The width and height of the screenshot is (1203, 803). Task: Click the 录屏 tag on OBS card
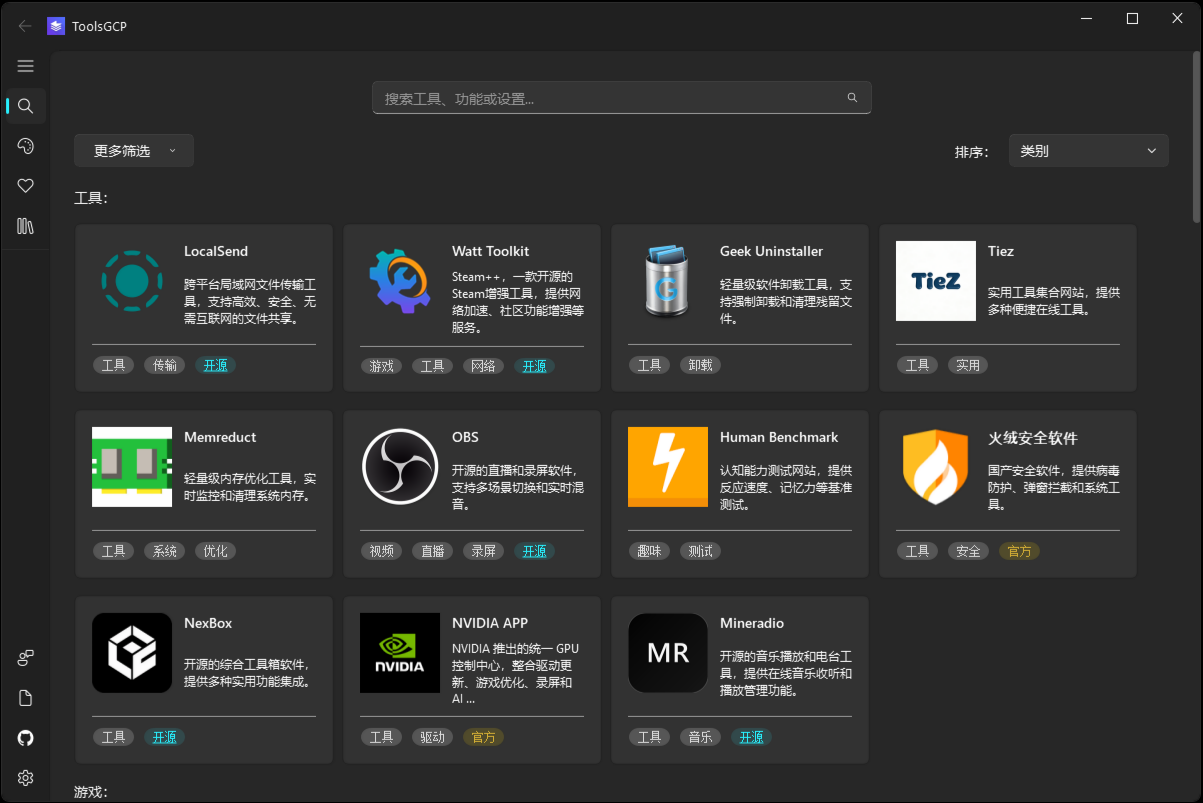click(484, 551)
